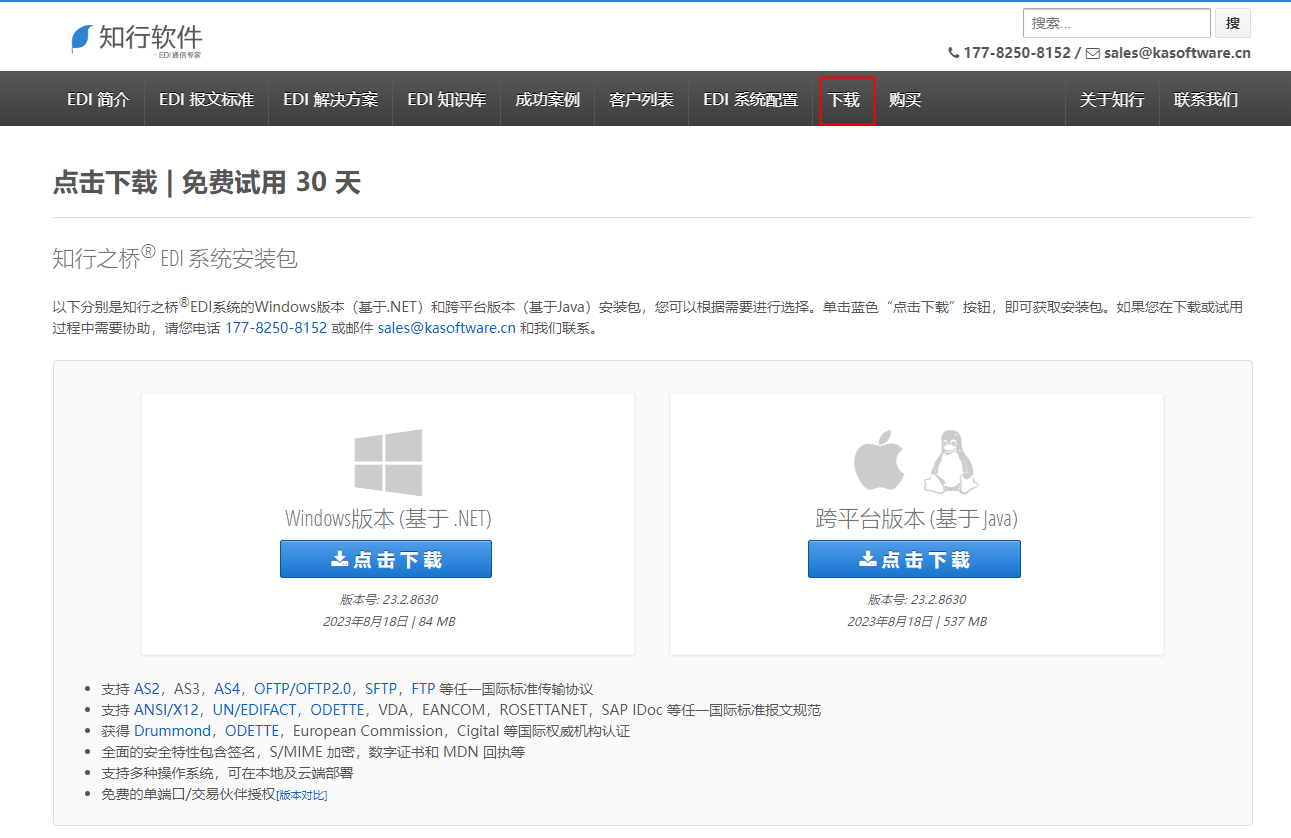Open the Drummond certification link
1291x838 pixels.
pos(173,731)
